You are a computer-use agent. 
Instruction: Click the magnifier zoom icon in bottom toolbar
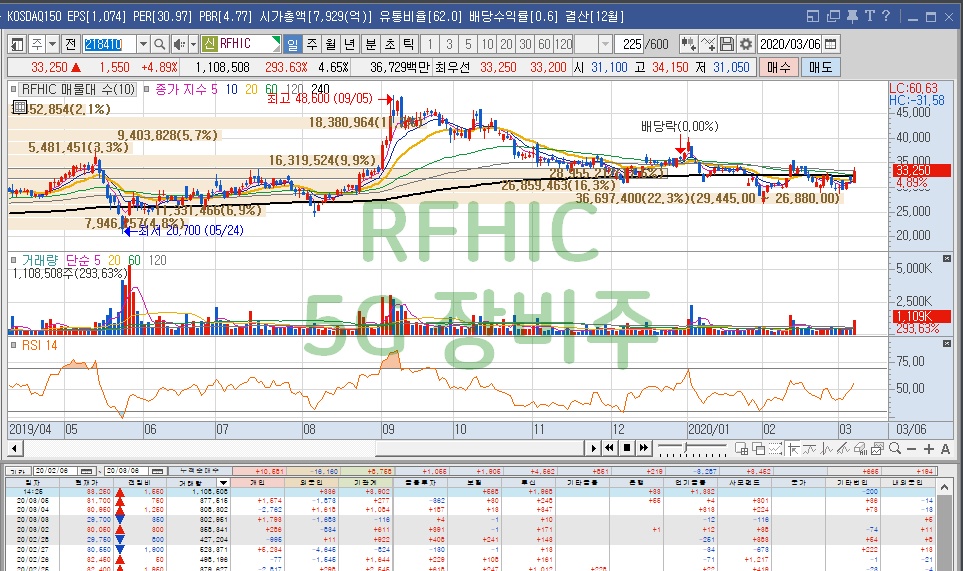894,449
